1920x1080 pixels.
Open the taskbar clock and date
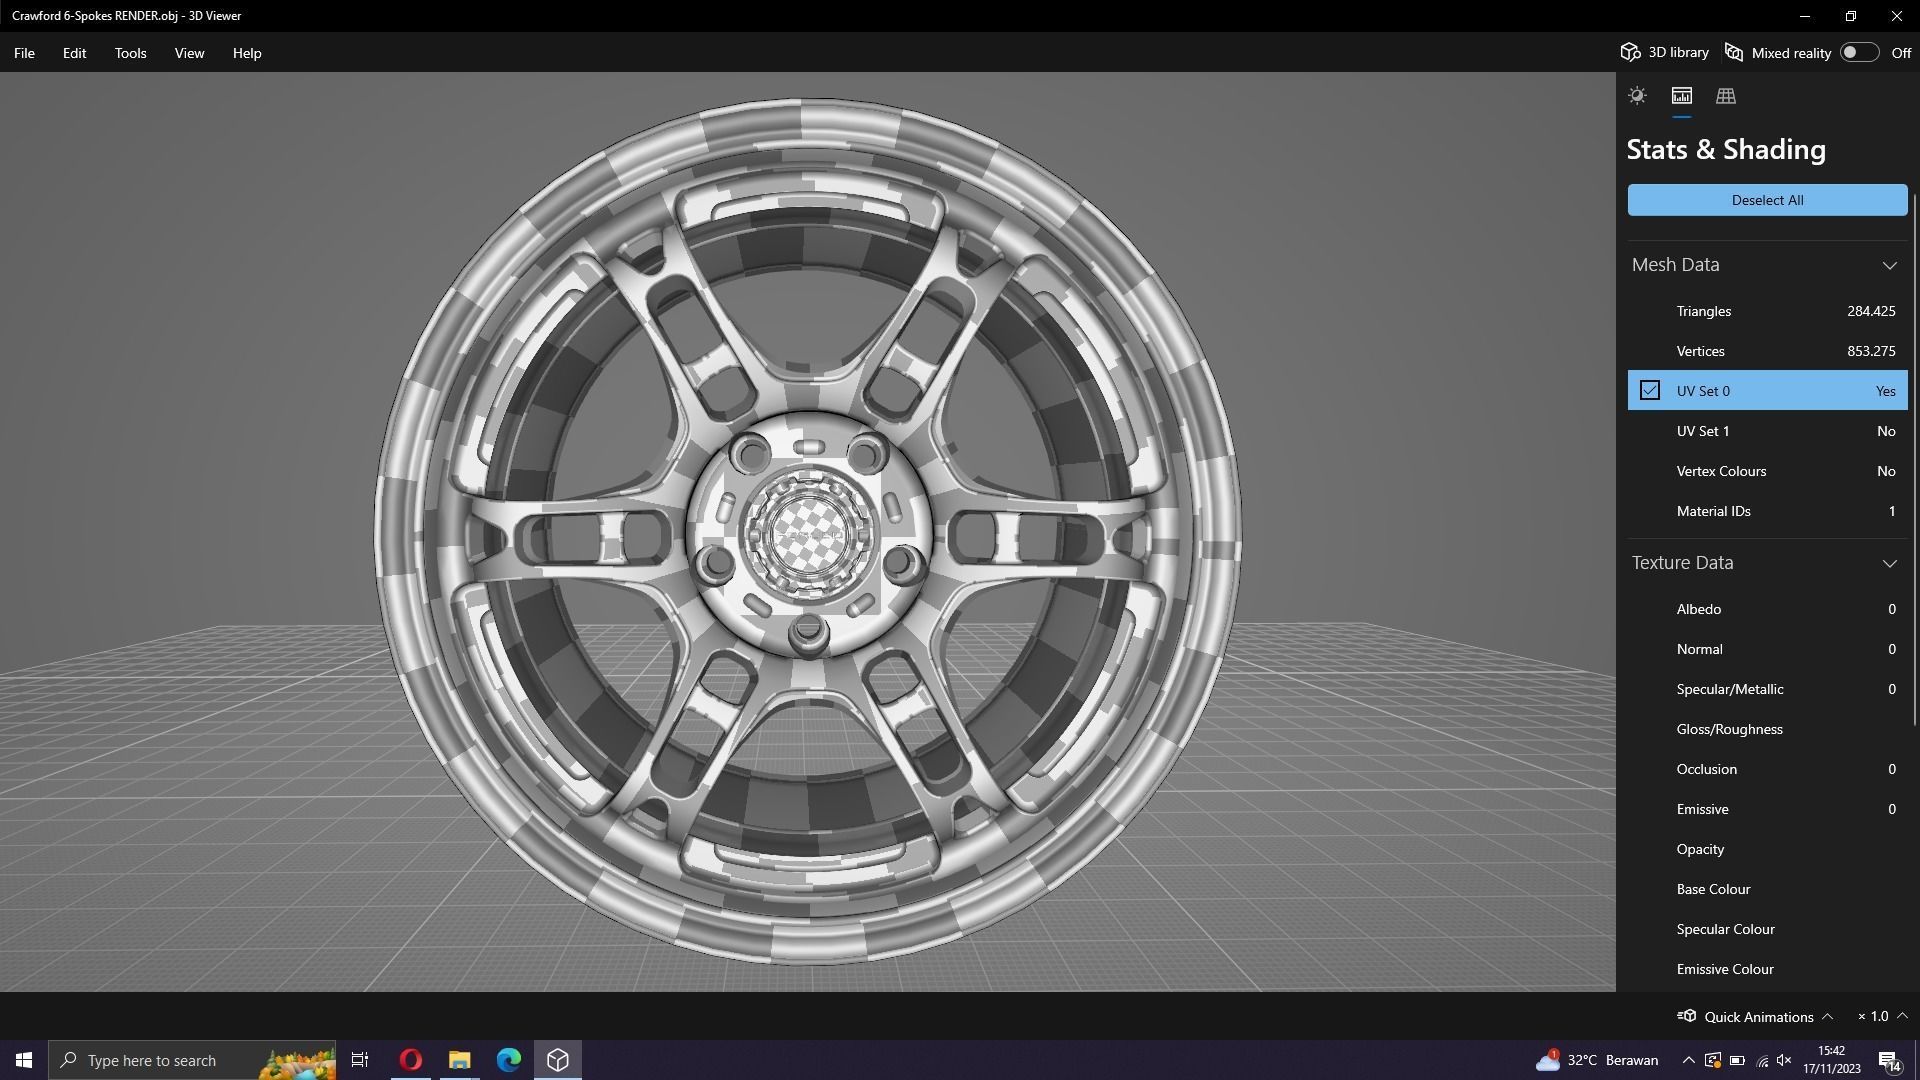coord(1832,1060)
